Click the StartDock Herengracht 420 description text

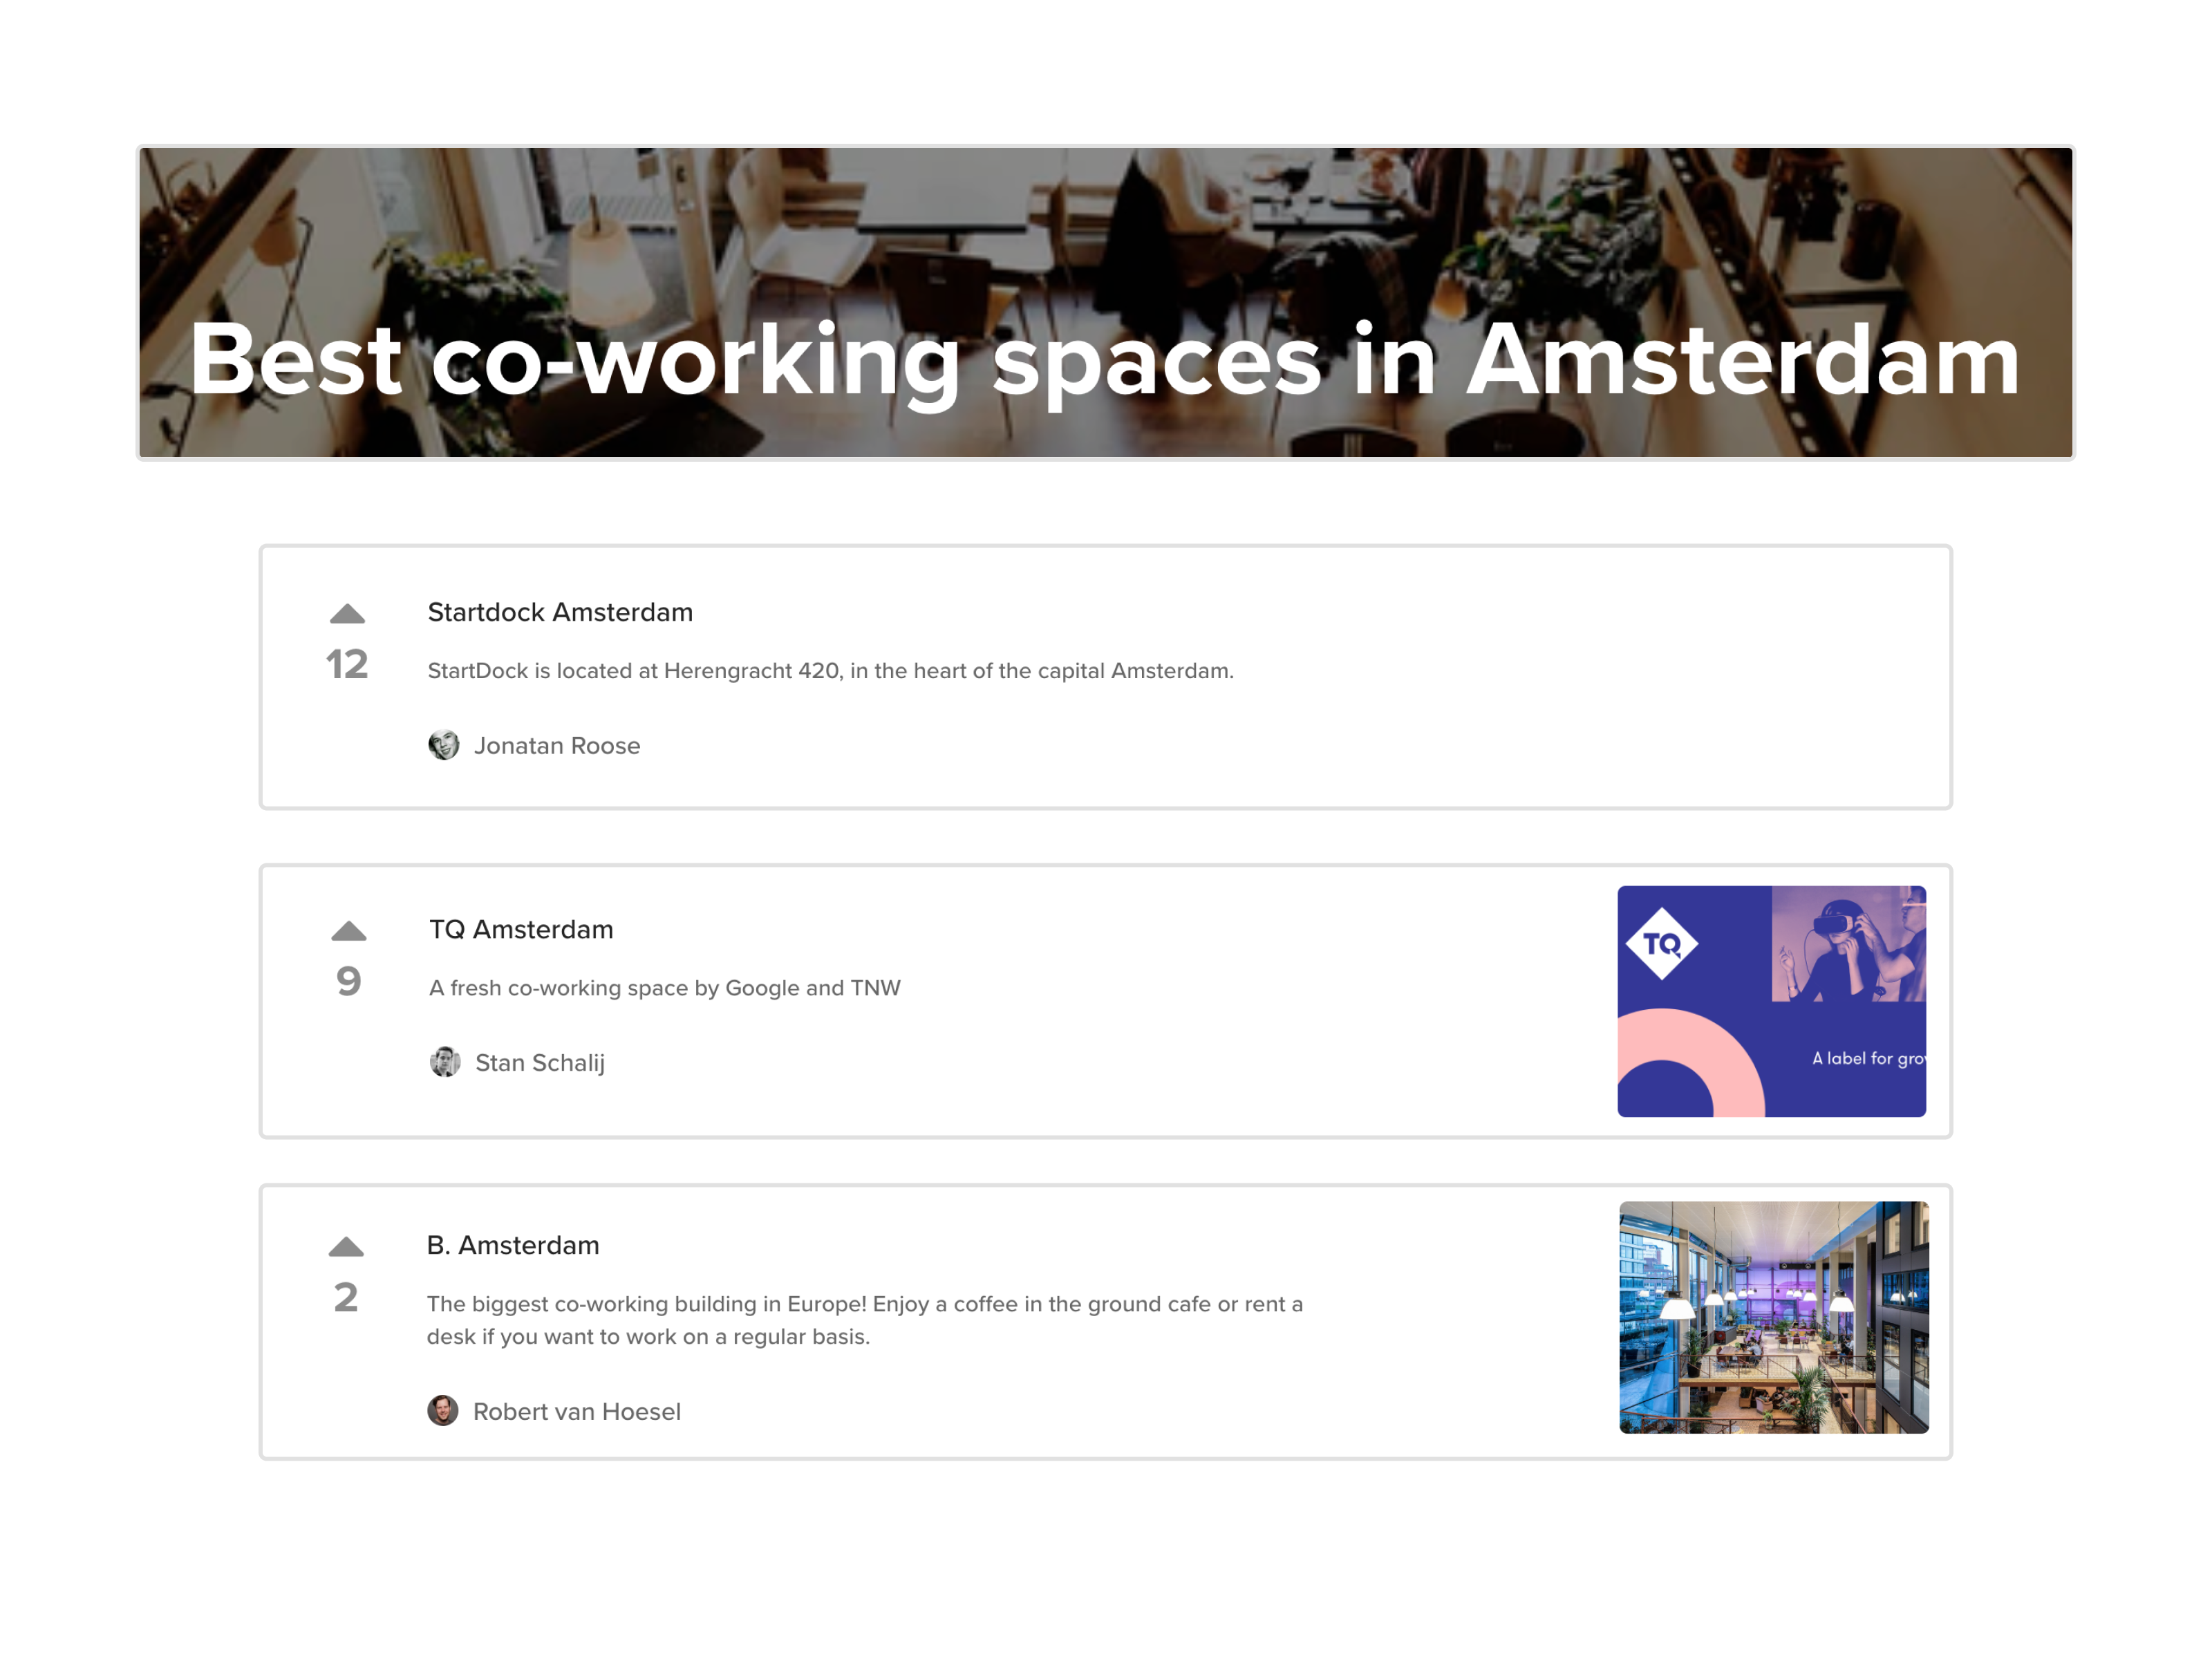coord(830,671)
